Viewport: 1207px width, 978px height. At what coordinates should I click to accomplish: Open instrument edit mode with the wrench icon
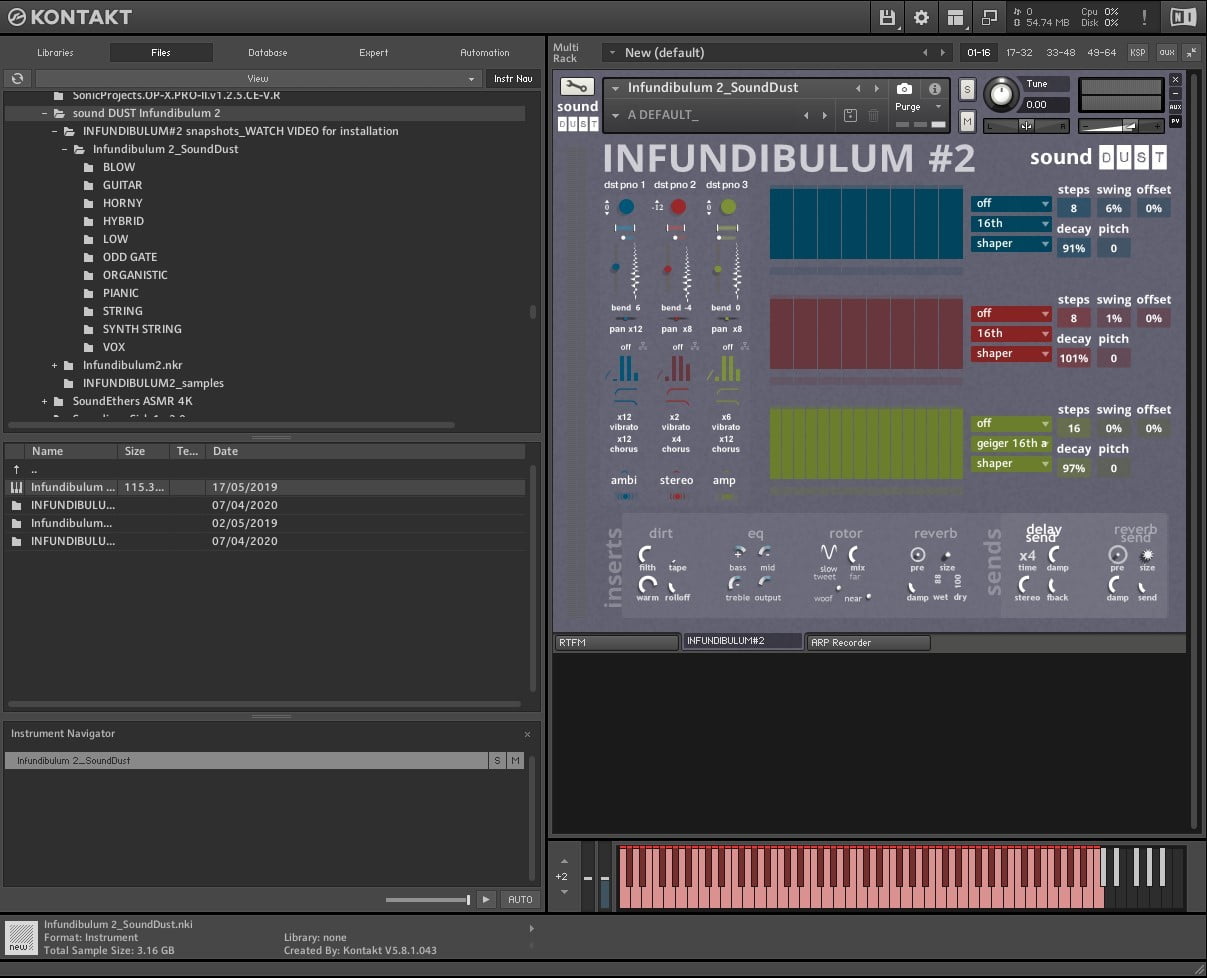point(578,87)
